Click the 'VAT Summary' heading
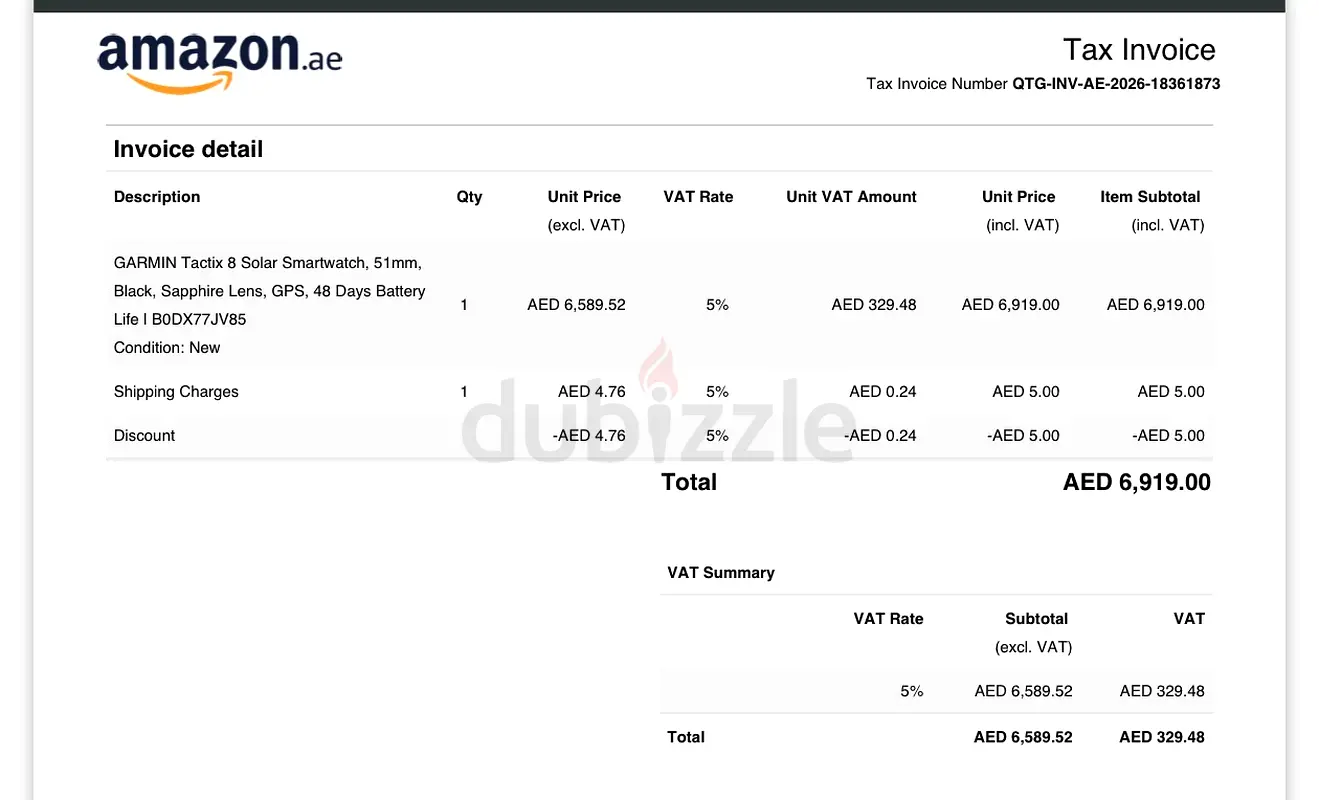Viewport: 1319px width, 800px height. coord(721,573)
